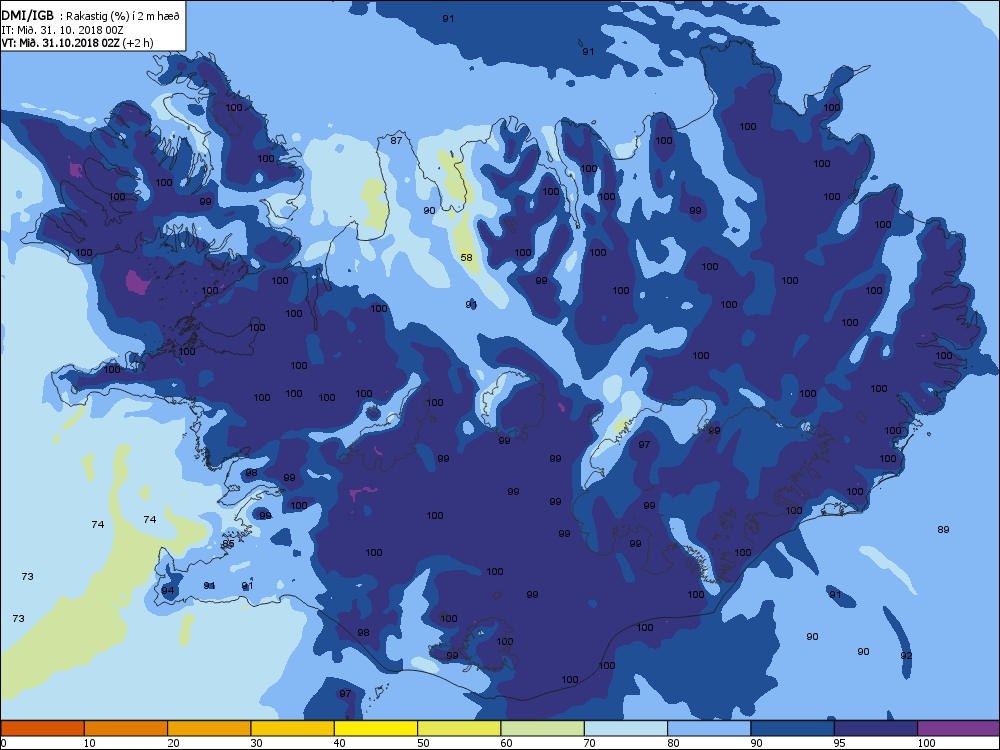Click the 89 value over the eastern sea

pyautogui.click(x=943, y=529)
